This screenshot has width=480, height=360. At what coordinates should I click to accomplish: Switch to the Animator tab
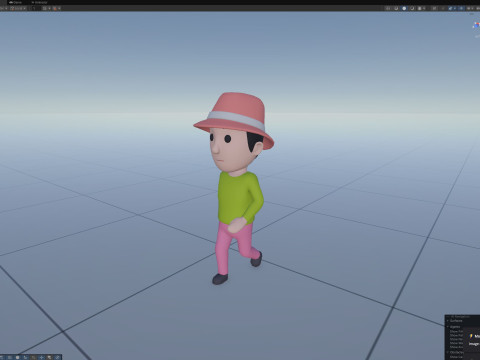point(39,2)
